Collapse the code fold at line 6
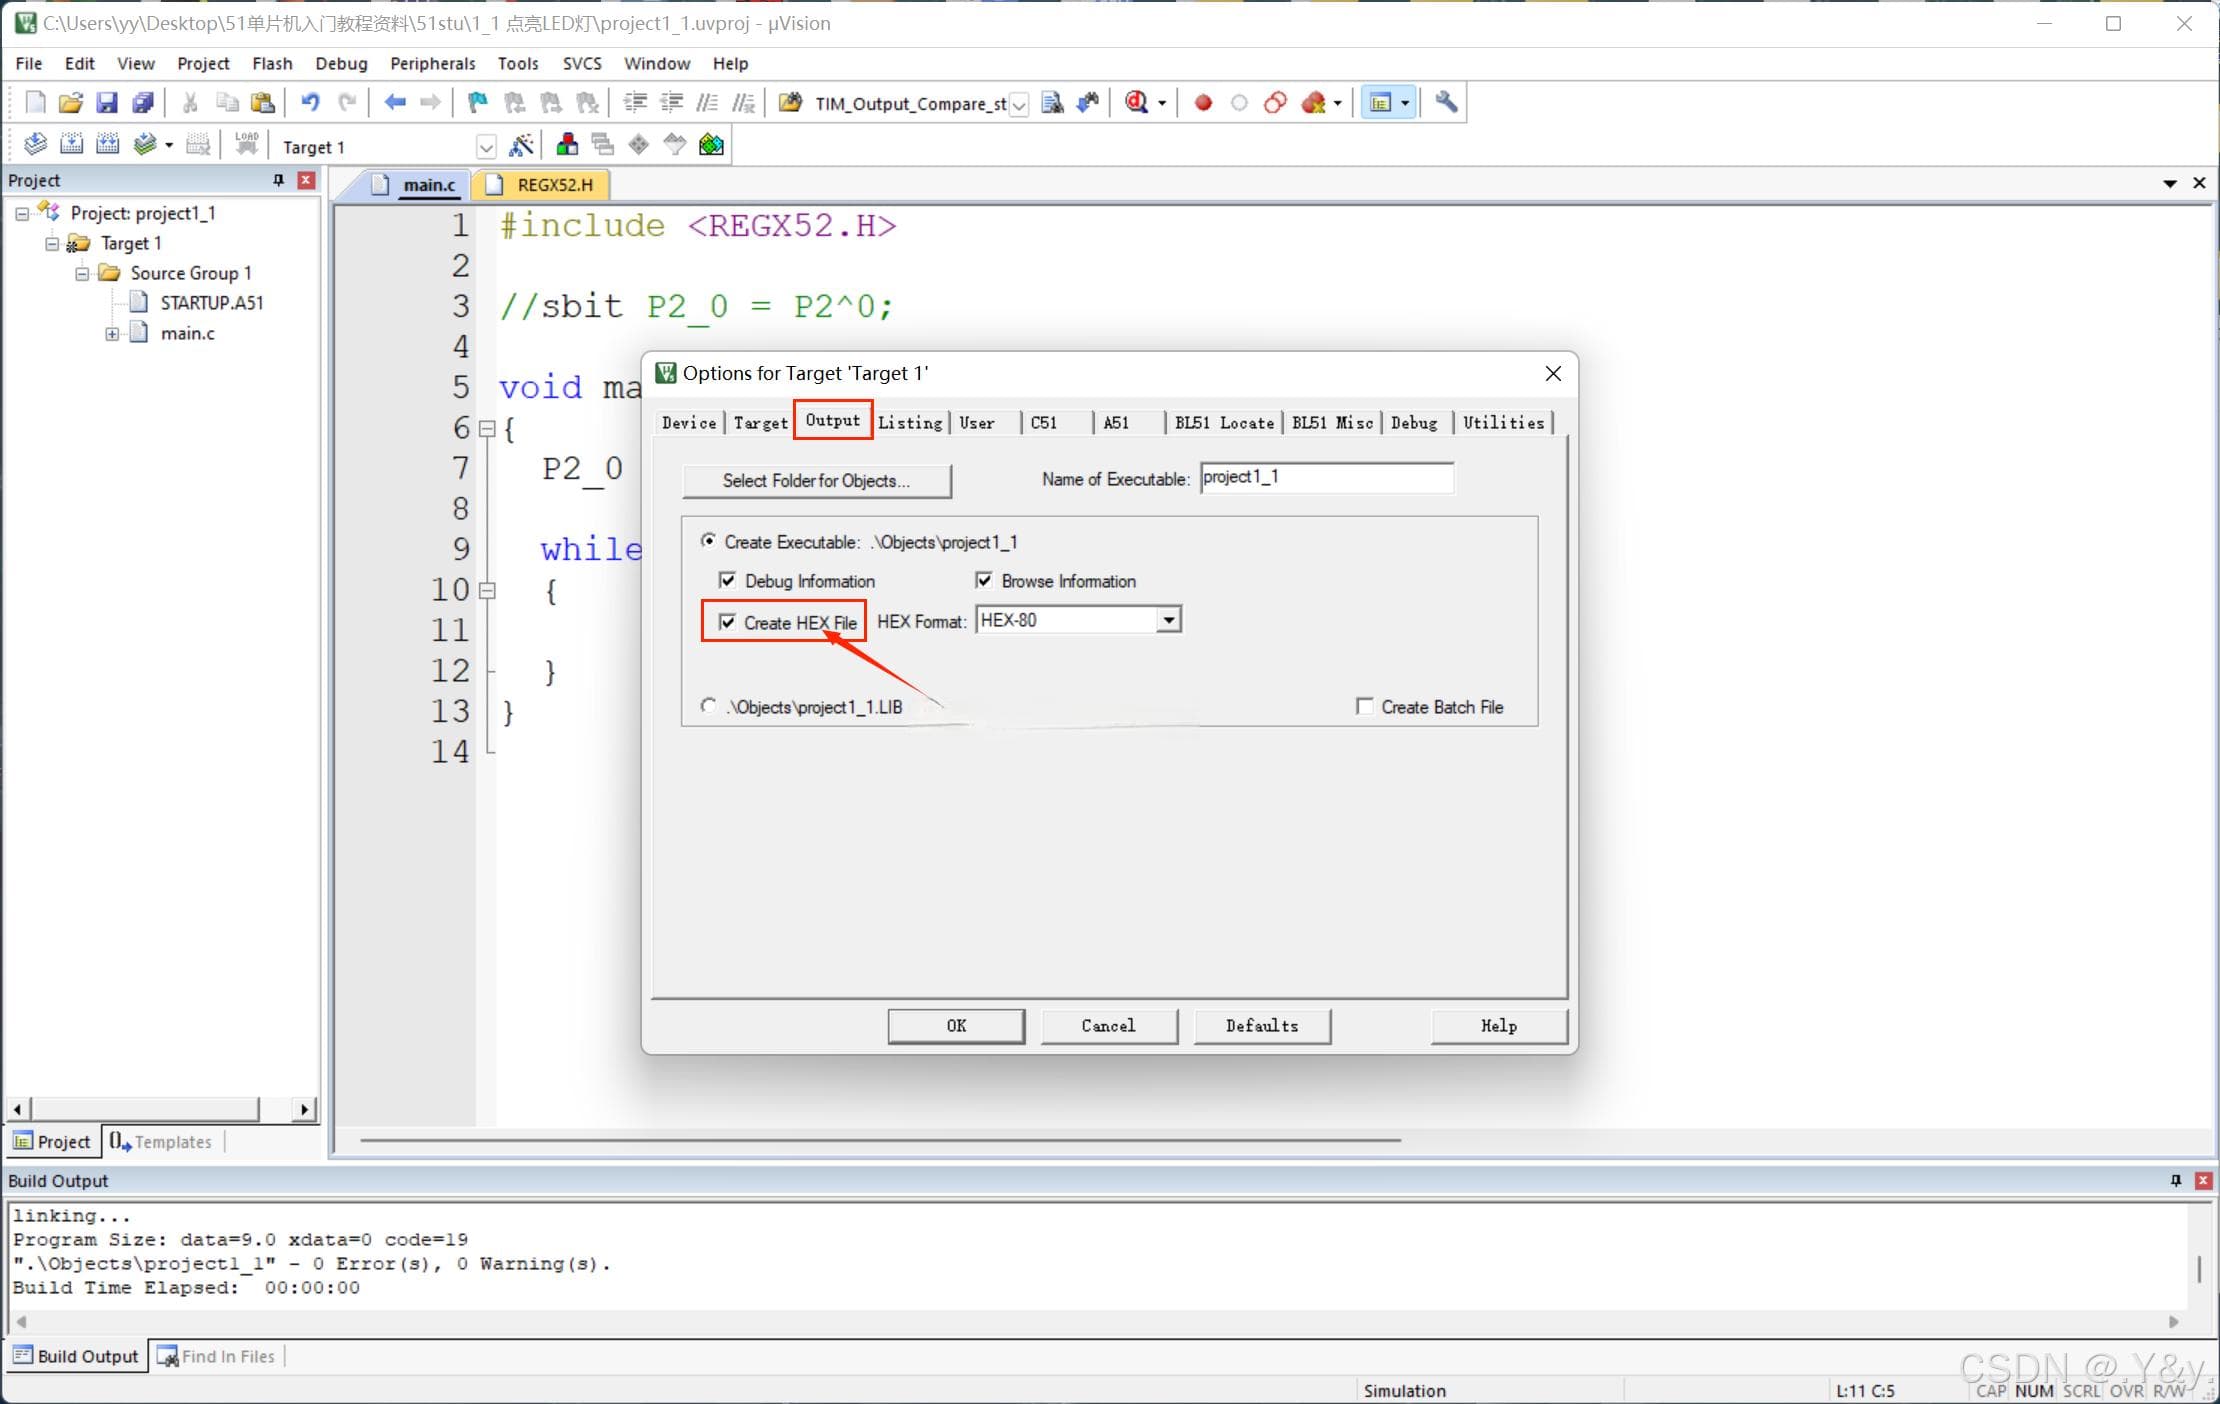The height and width of the screenshot is (1404, 2220). pyautogui.click(x=487, y=429)
